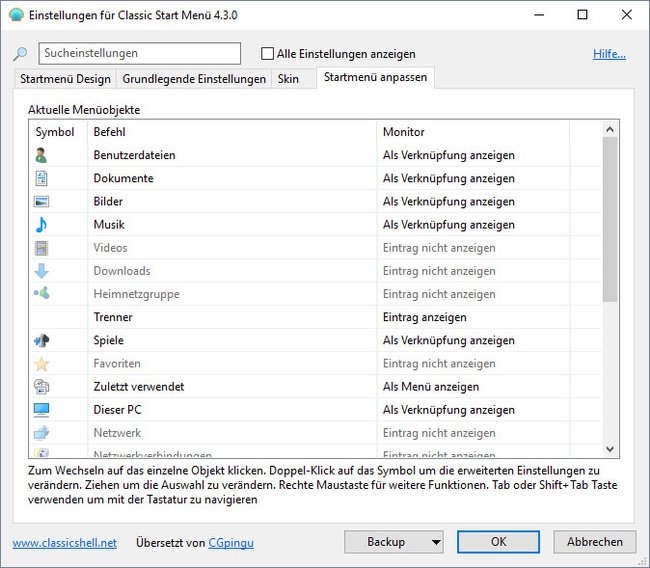The height and width of the screenshot is (568, 650).
Task: Click the Monitor column header
Action: pyautogui.click(x=473, y=132)
